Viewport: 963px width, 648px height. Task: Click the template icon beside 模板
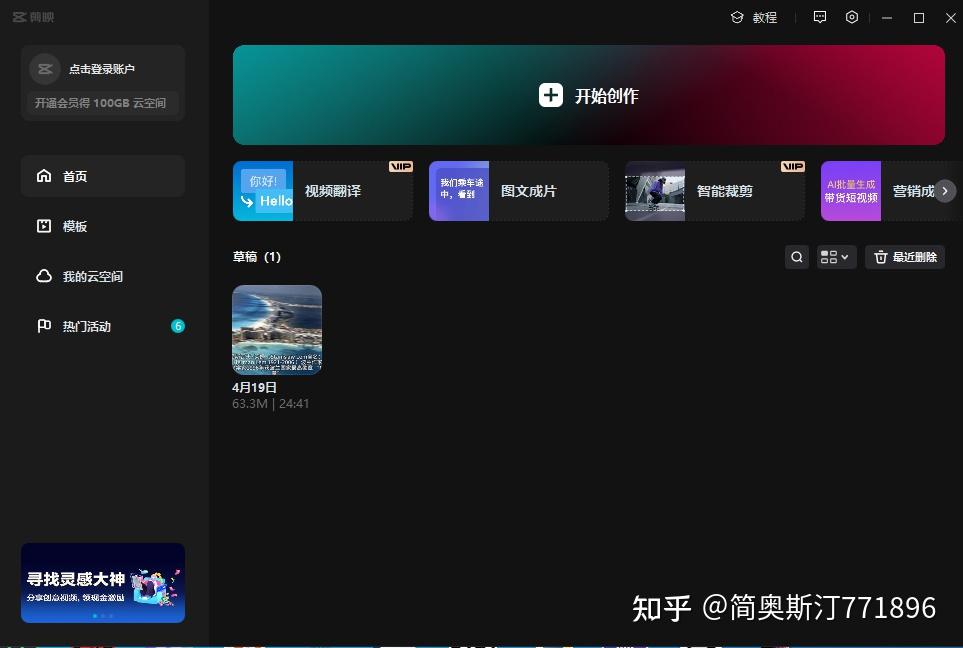pos(44,226)
